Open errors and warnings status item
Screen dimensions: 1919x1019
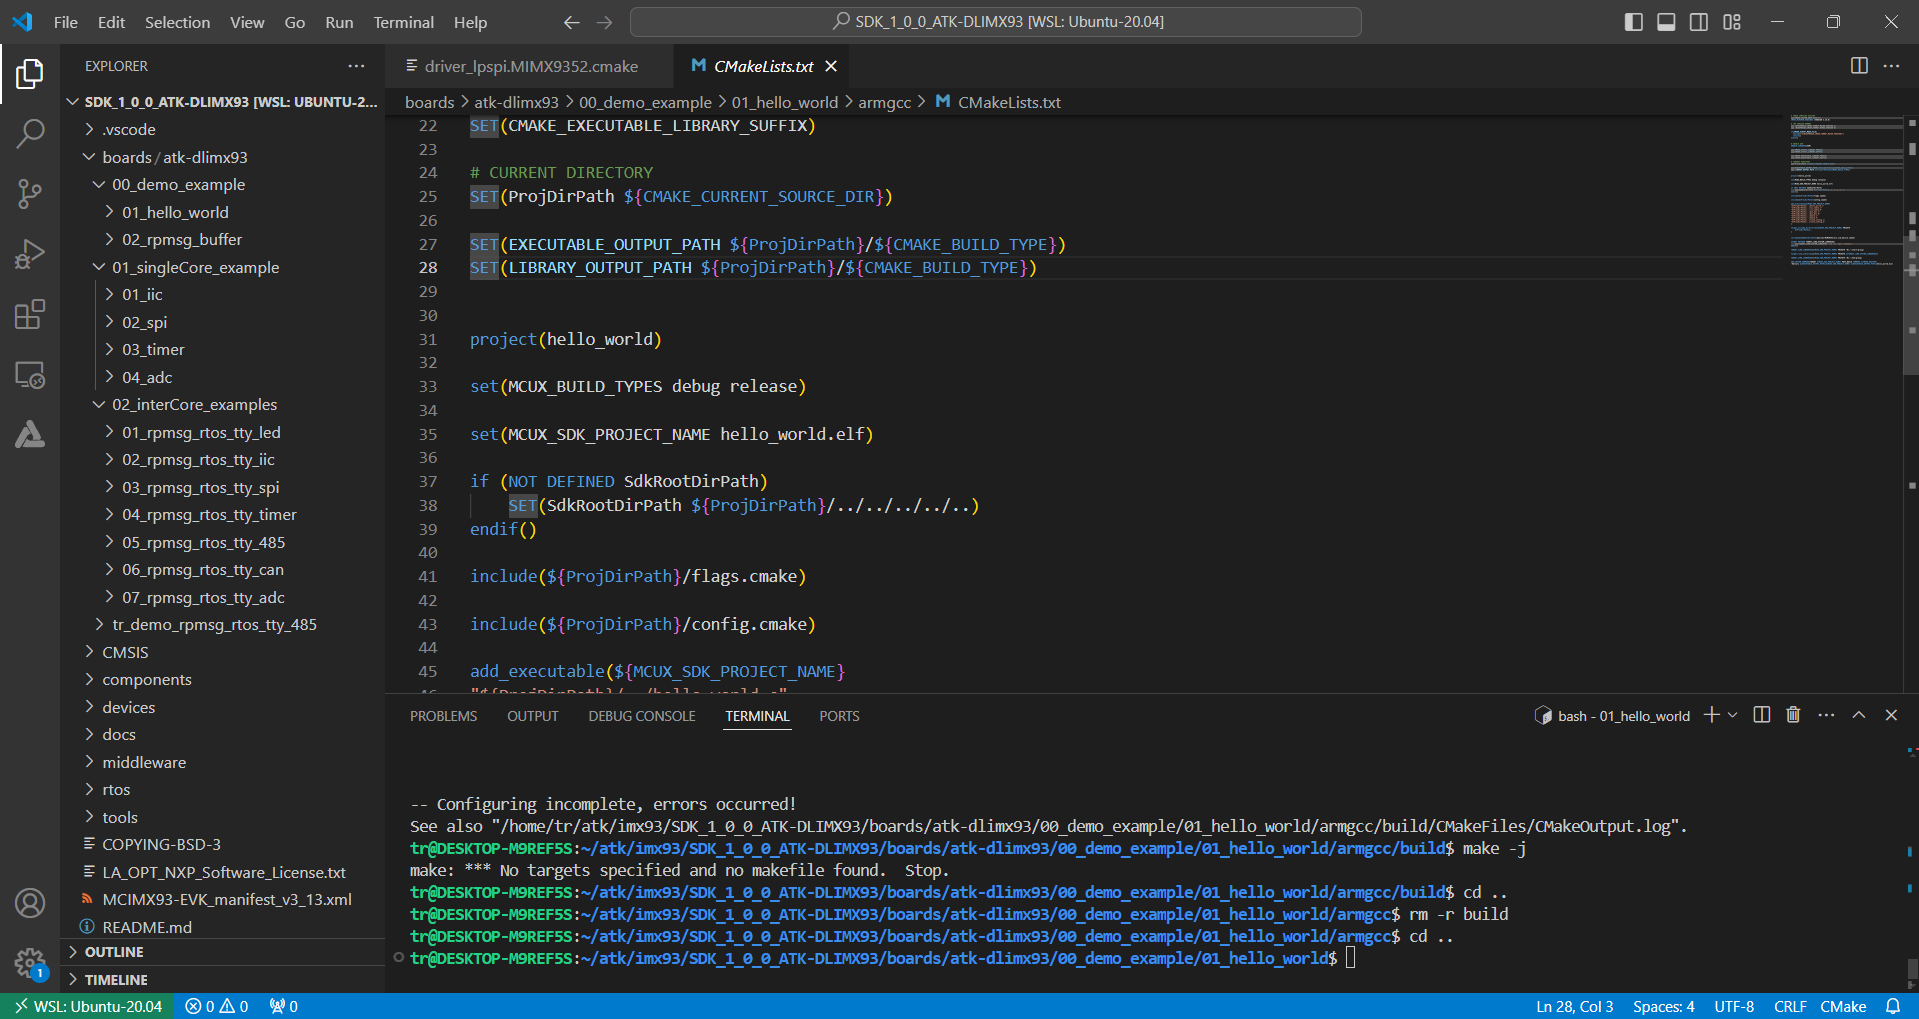(x=217, y=1007)
